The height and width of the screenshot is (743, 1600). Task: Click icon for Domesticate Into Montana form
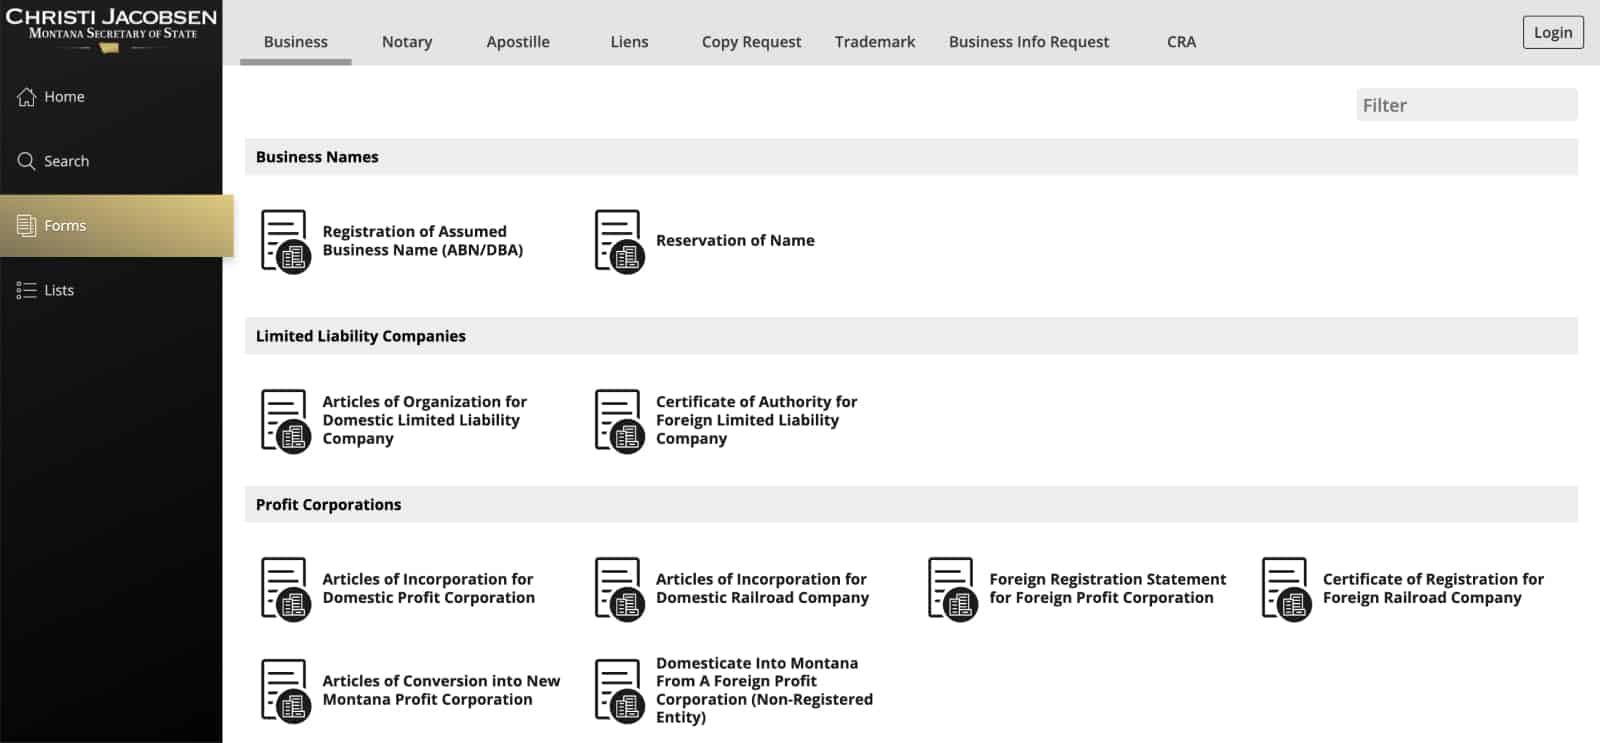619,690
